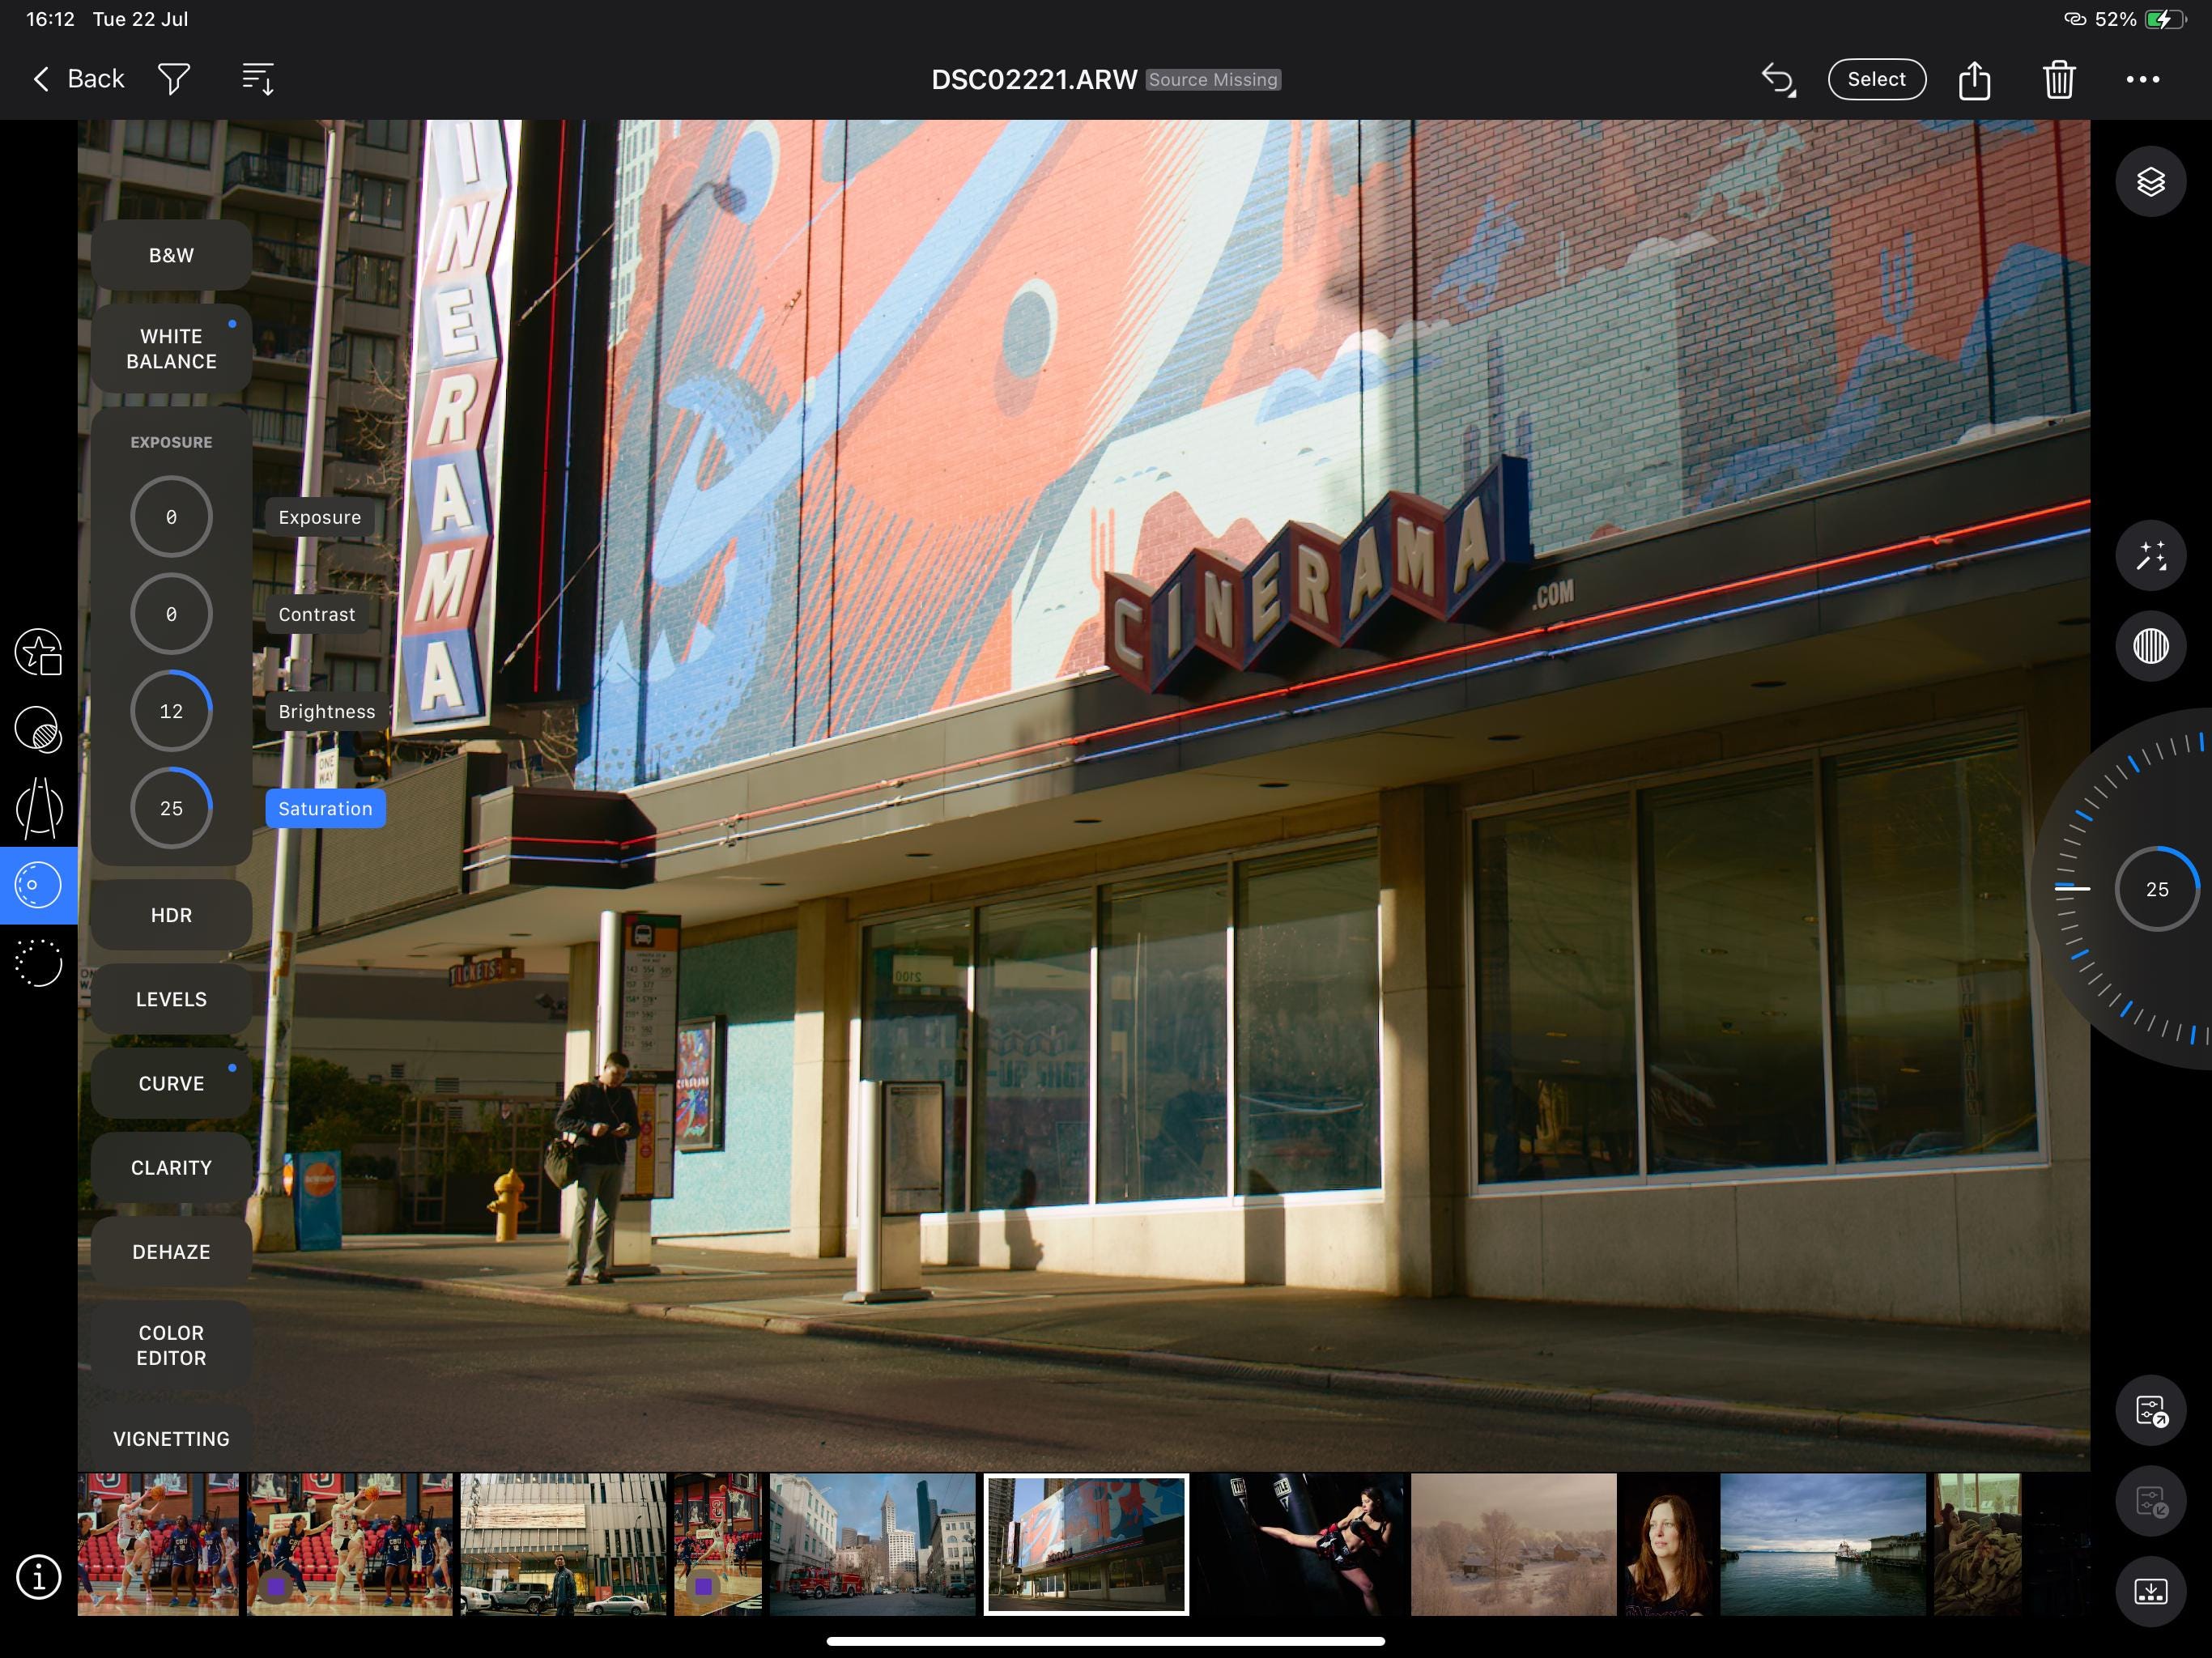Image resolution: width=2212 pixels, height=1658 pixels.
Task: Select the active adjustments dial icon
Action: [39, 885]
